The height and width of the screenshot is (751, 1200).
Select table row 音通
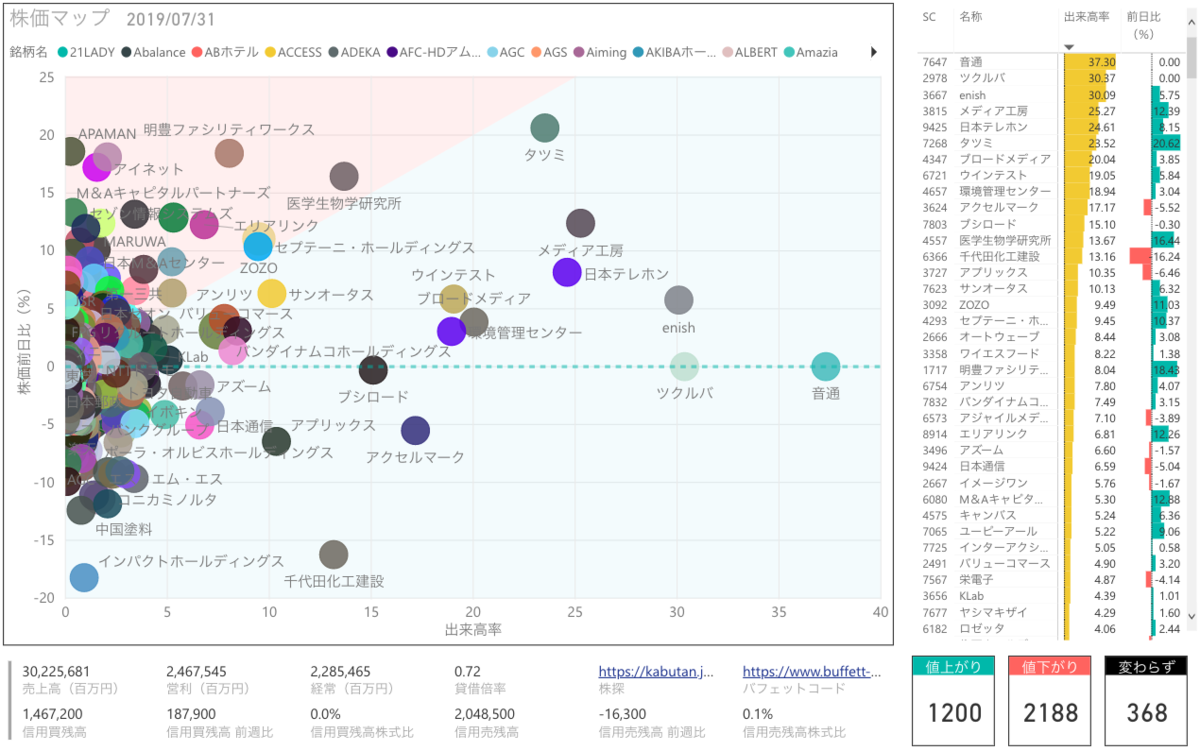tap(1050, 62)
